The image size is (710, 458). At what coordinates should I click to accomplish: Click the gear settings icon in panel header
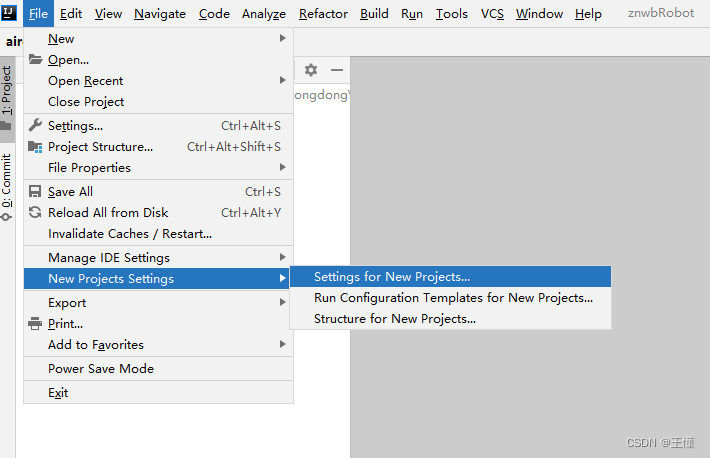311,70
